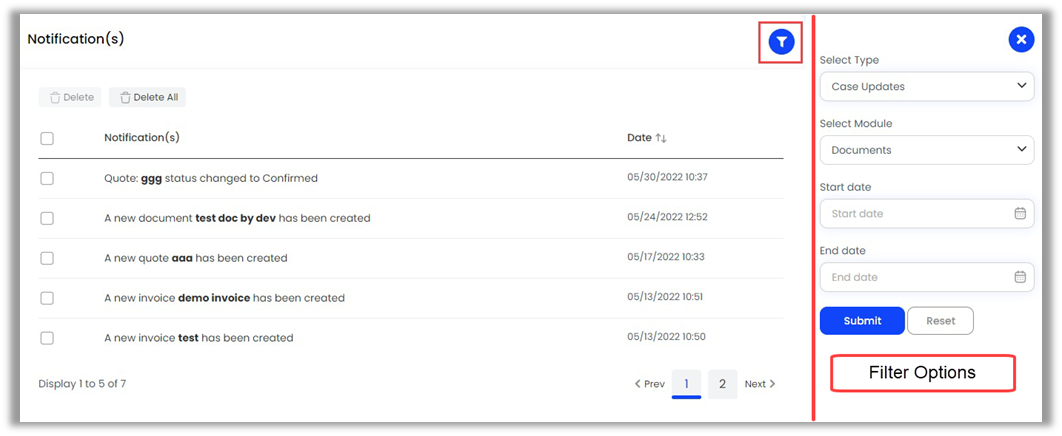The height and width of the screenshot is (436, 1062).
Task: Tick the demo invoice notification checkbox
Action: click(47, 298)
